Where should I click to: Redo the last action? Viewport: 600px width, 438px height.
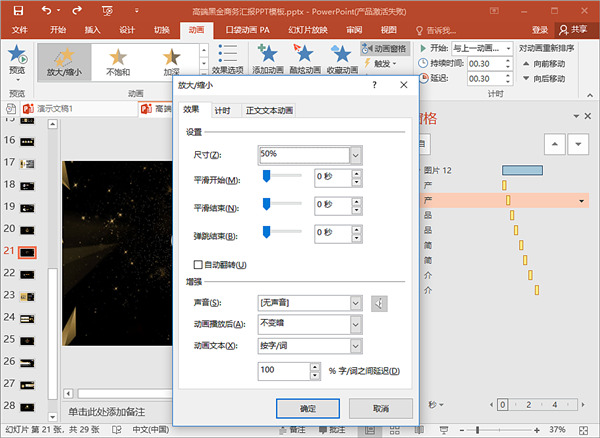point(77,10)
